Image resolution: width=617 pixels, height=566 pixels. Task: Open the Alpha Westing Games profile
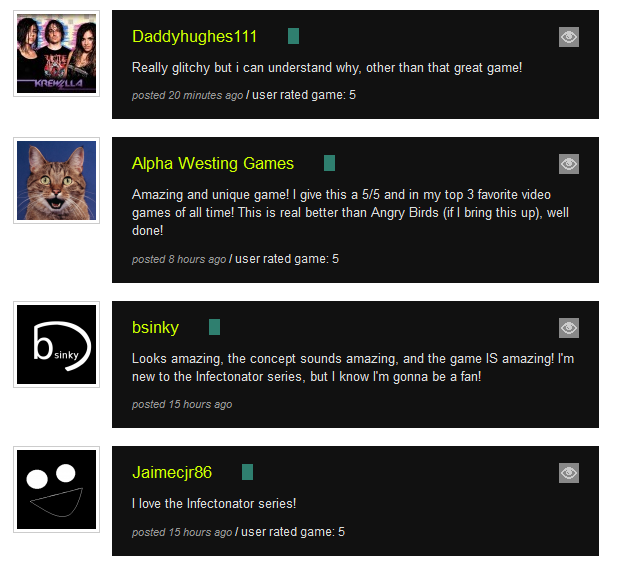click(213, 163)
